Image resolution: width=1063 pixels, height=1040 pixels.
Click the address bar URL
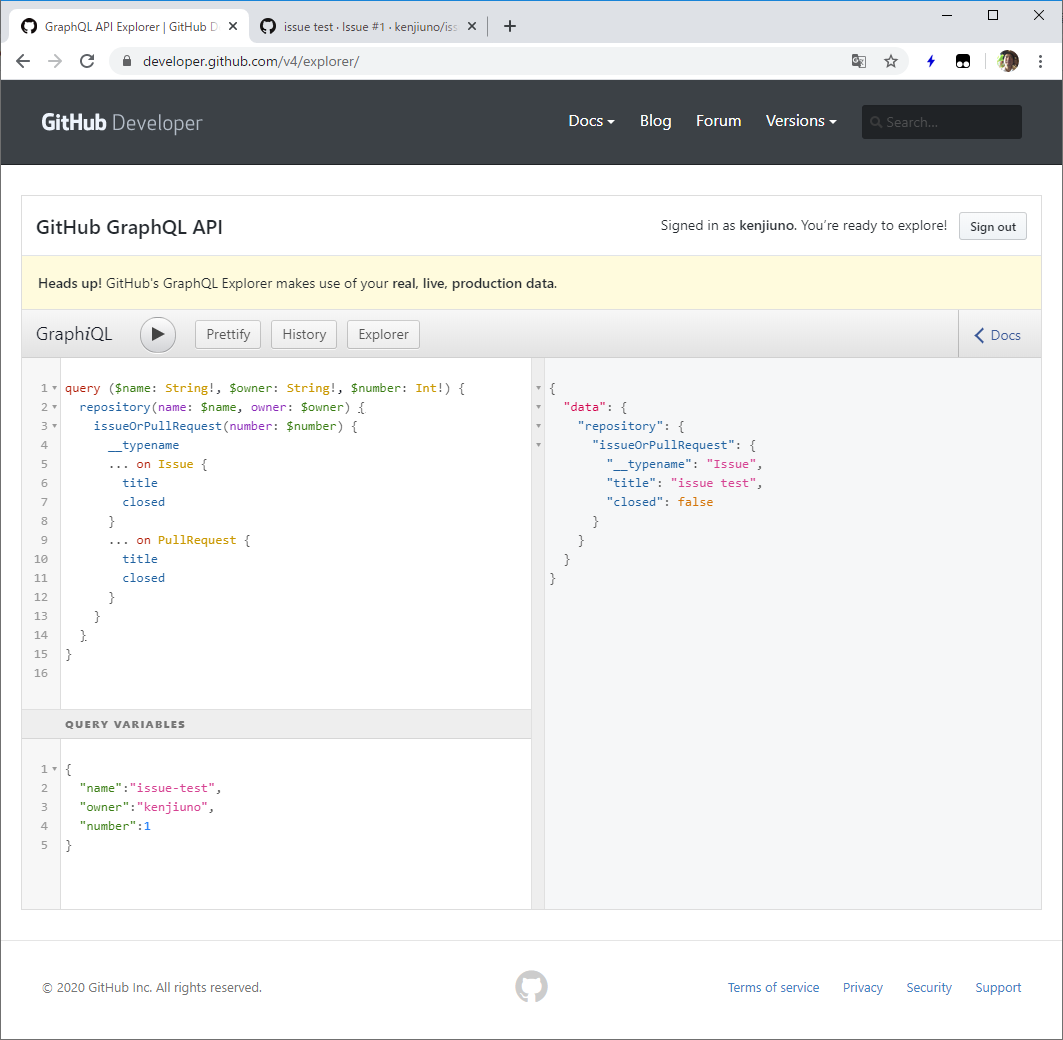tap(251, 62)
